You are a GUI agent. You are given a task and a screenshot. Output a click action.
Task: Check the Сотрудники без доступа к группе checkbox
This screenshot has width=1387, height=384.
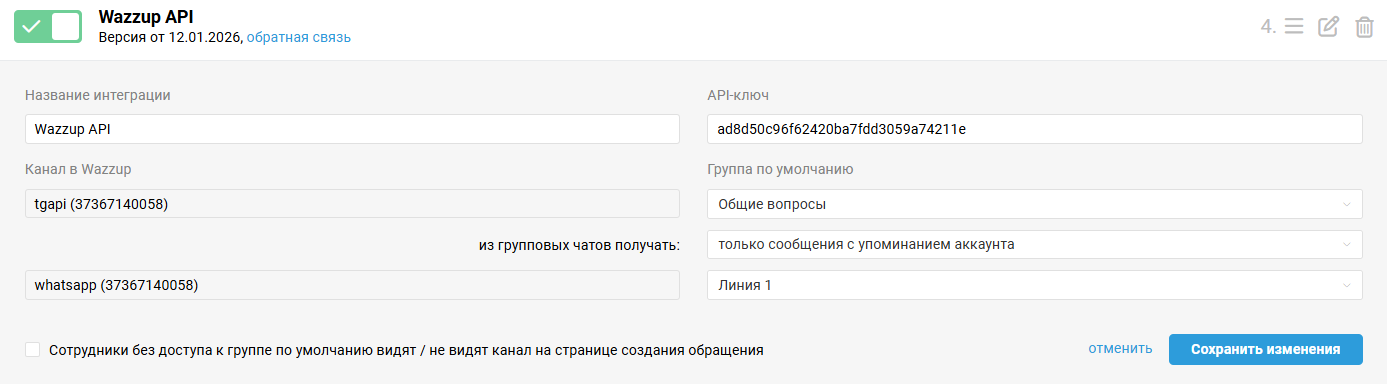[x=33, y=350]
